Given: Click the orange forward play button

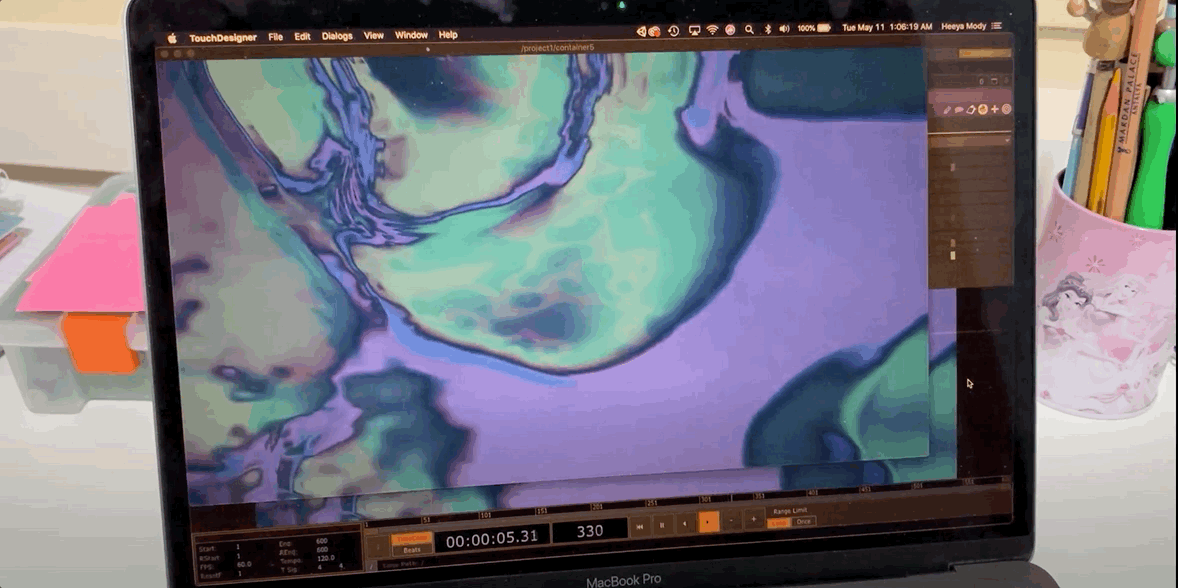Looking at the screenshot, I should (708, 522).
